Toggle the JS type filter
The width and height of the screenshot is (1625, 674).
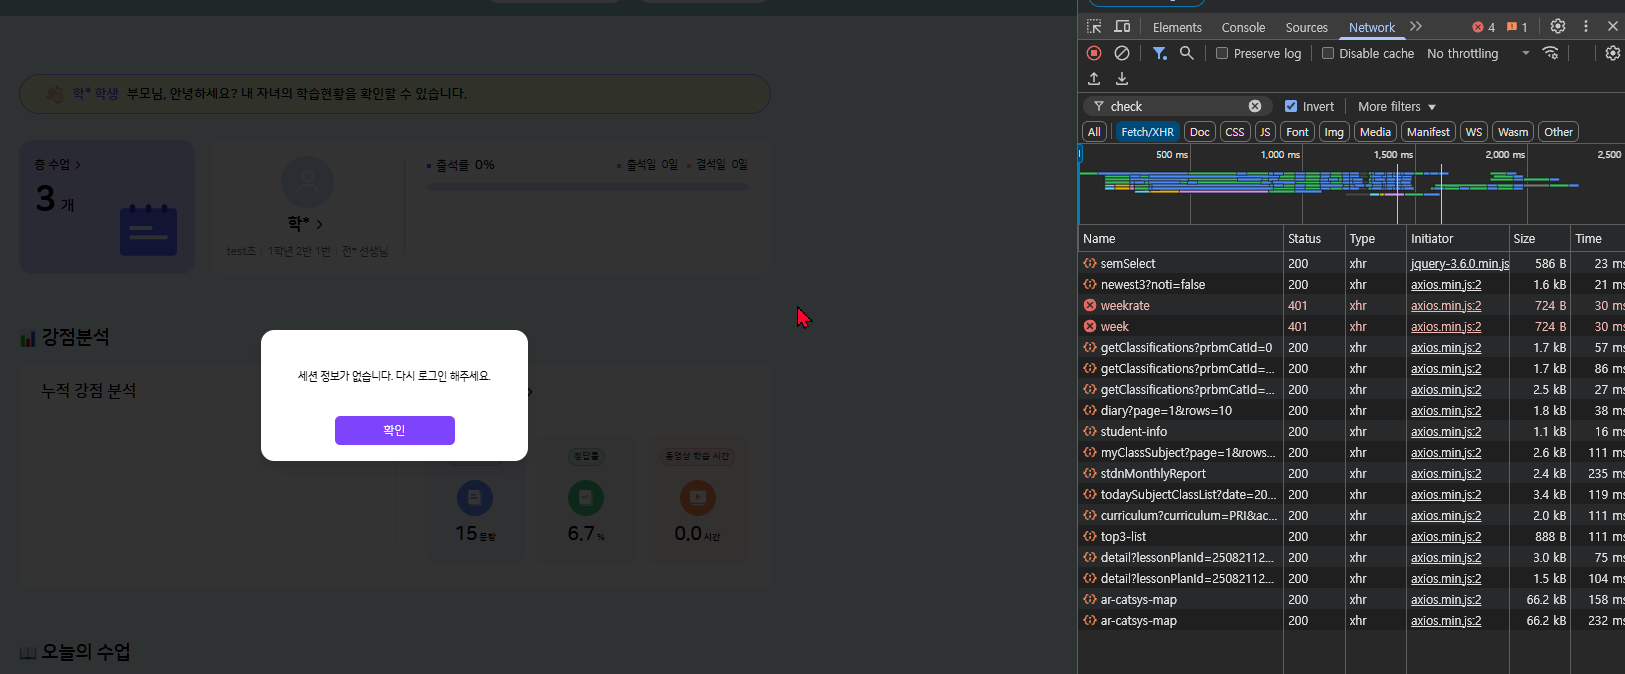click(1265, 132)
